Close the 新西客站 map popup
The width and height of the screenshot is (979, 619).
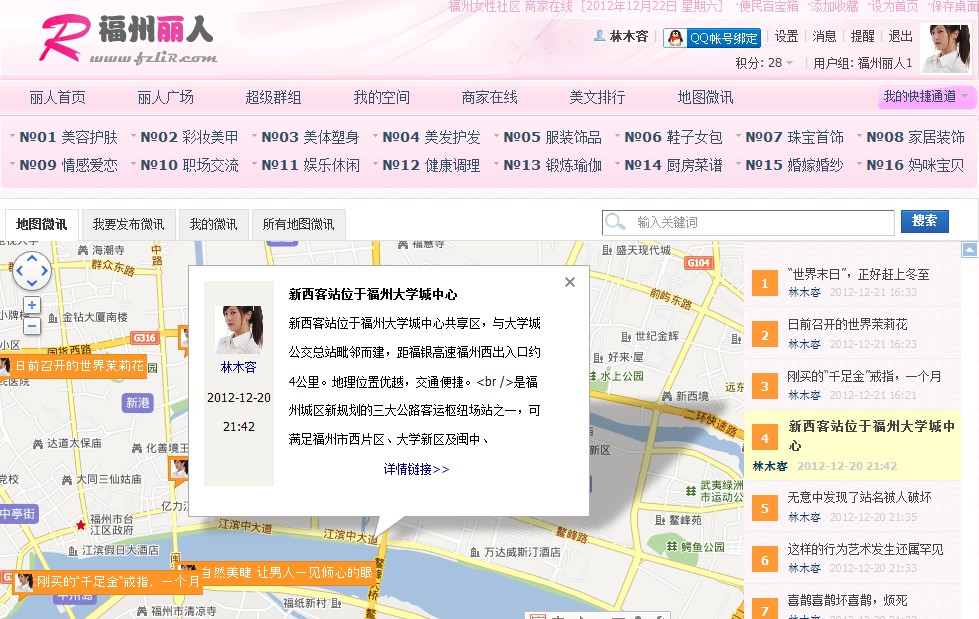(x=569, y=283)
